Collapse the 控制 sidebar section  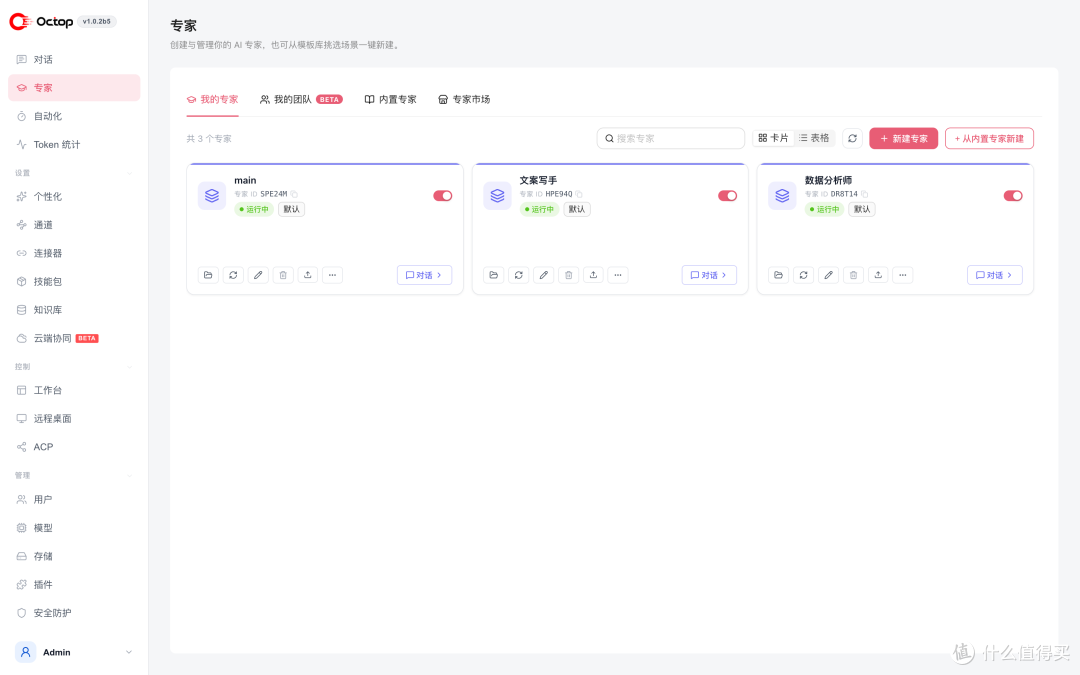pos(129,366)
